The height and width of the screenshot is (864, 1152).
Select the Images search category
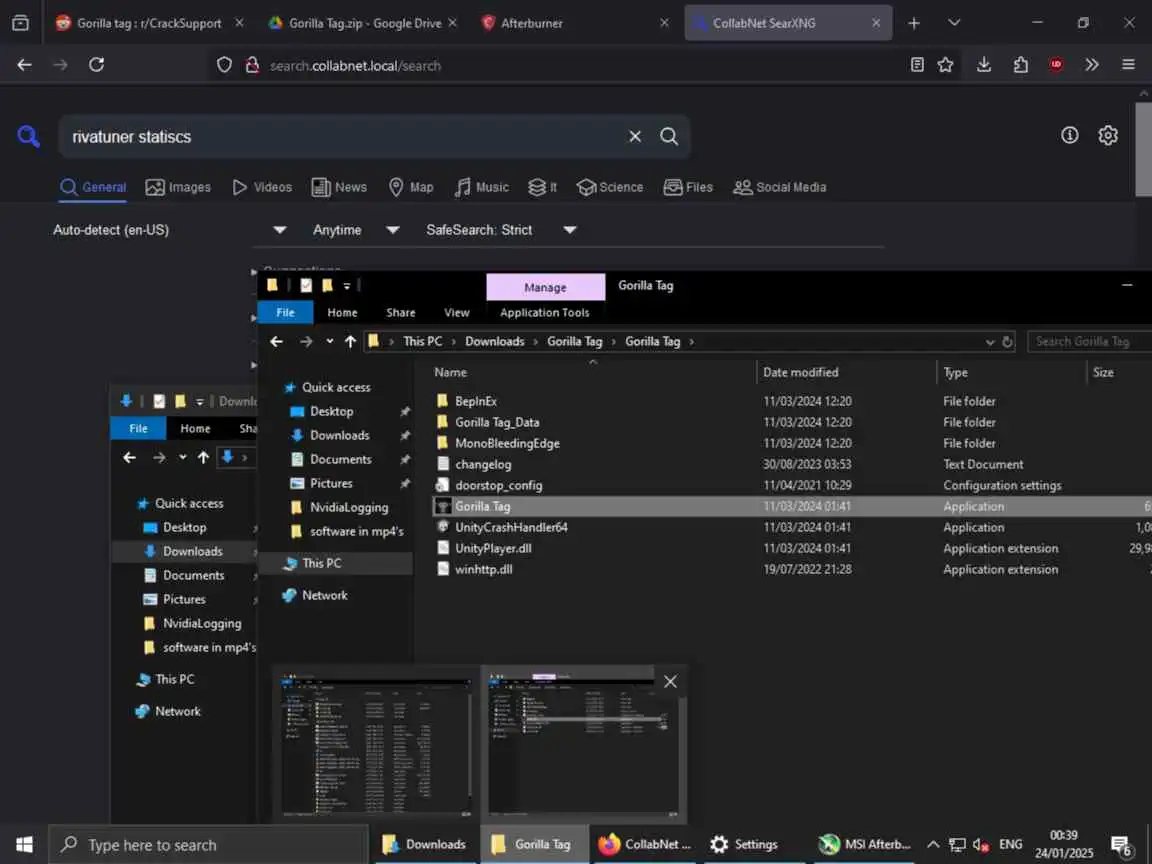click(x=178, y=187)
